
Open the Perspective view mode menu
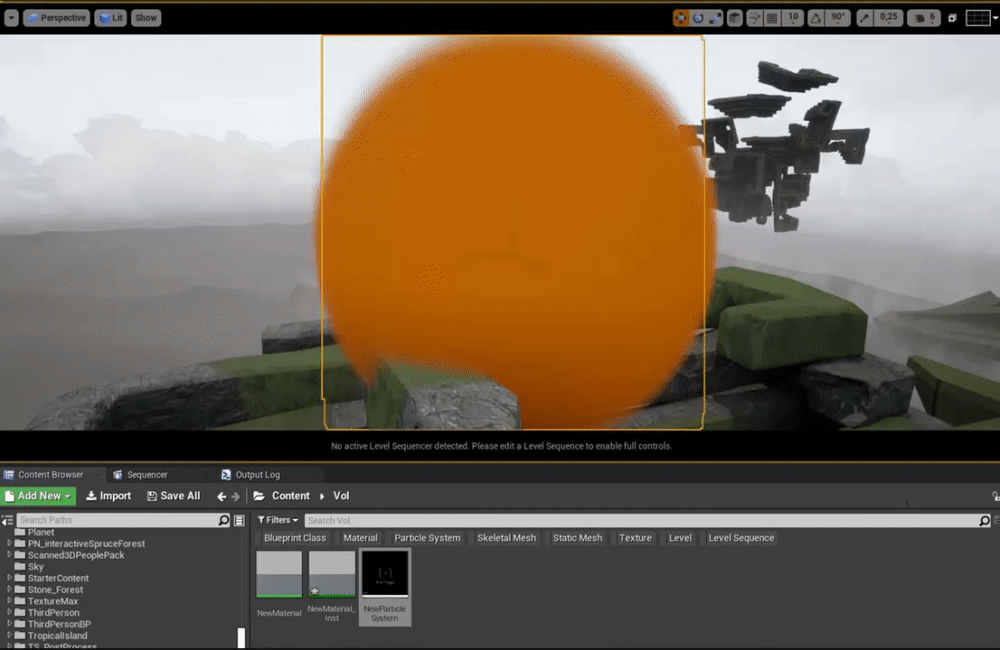tap(57, 18)
